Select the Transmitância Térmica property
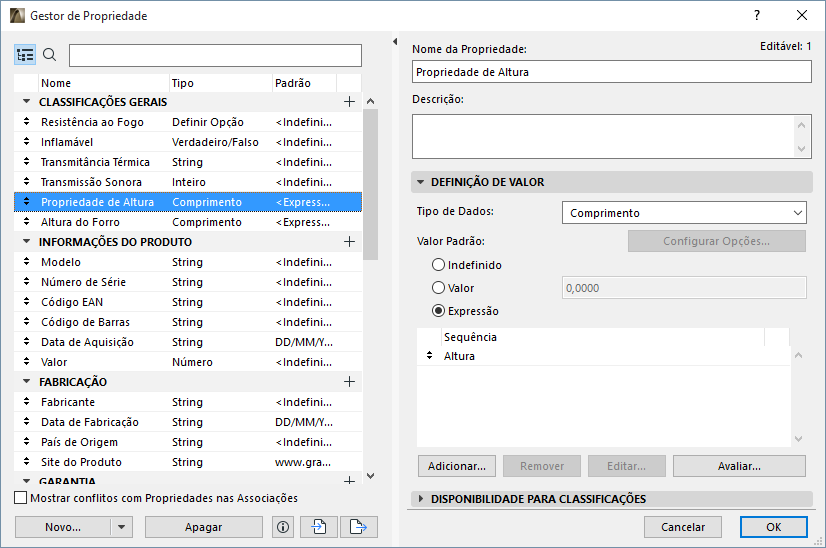 188,162
